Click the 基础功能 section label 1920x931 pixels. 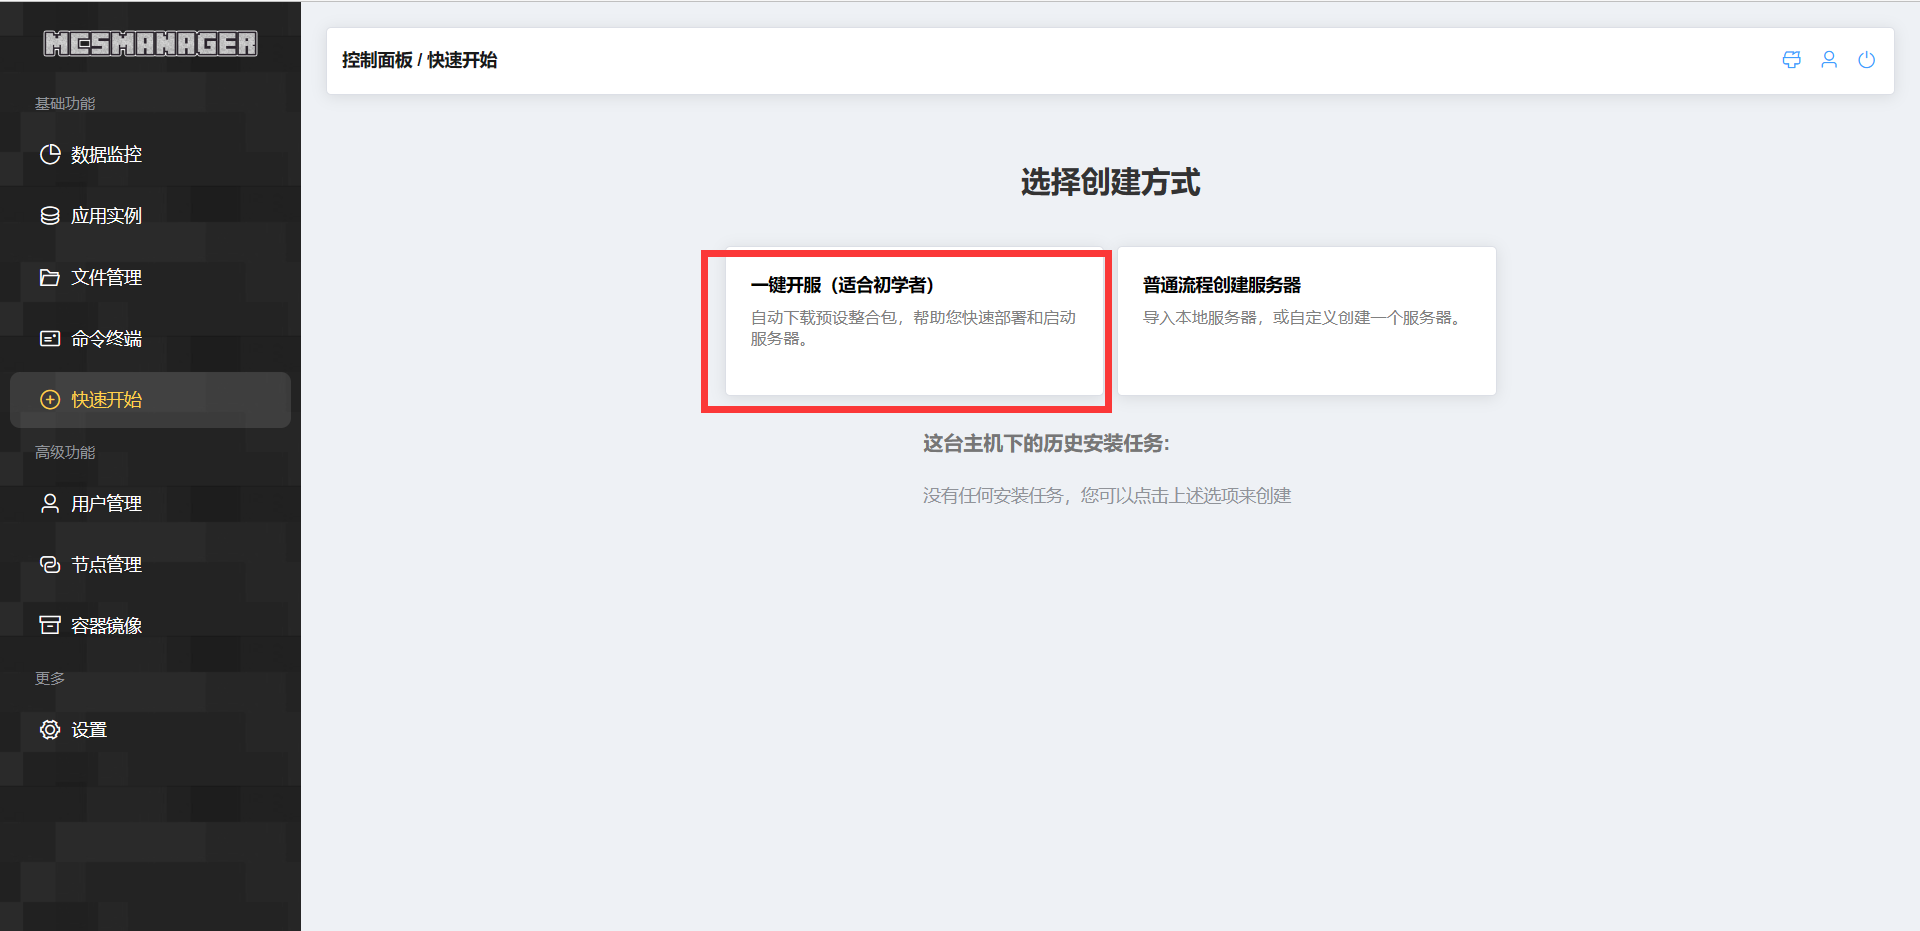tap(65, 103)
